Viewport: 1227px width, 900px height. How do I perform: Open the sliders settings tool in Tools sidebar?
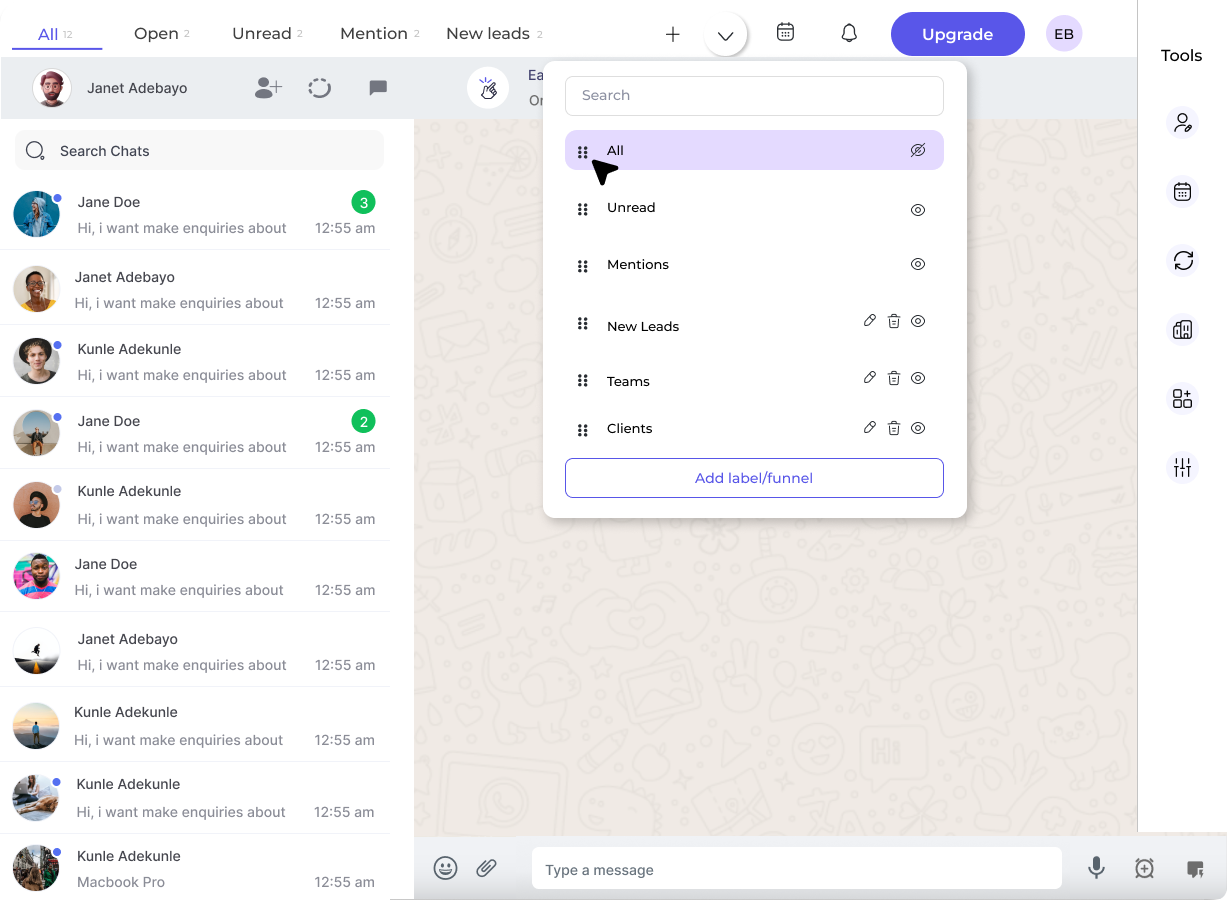pyautogui.click(x=1183, y=467)
